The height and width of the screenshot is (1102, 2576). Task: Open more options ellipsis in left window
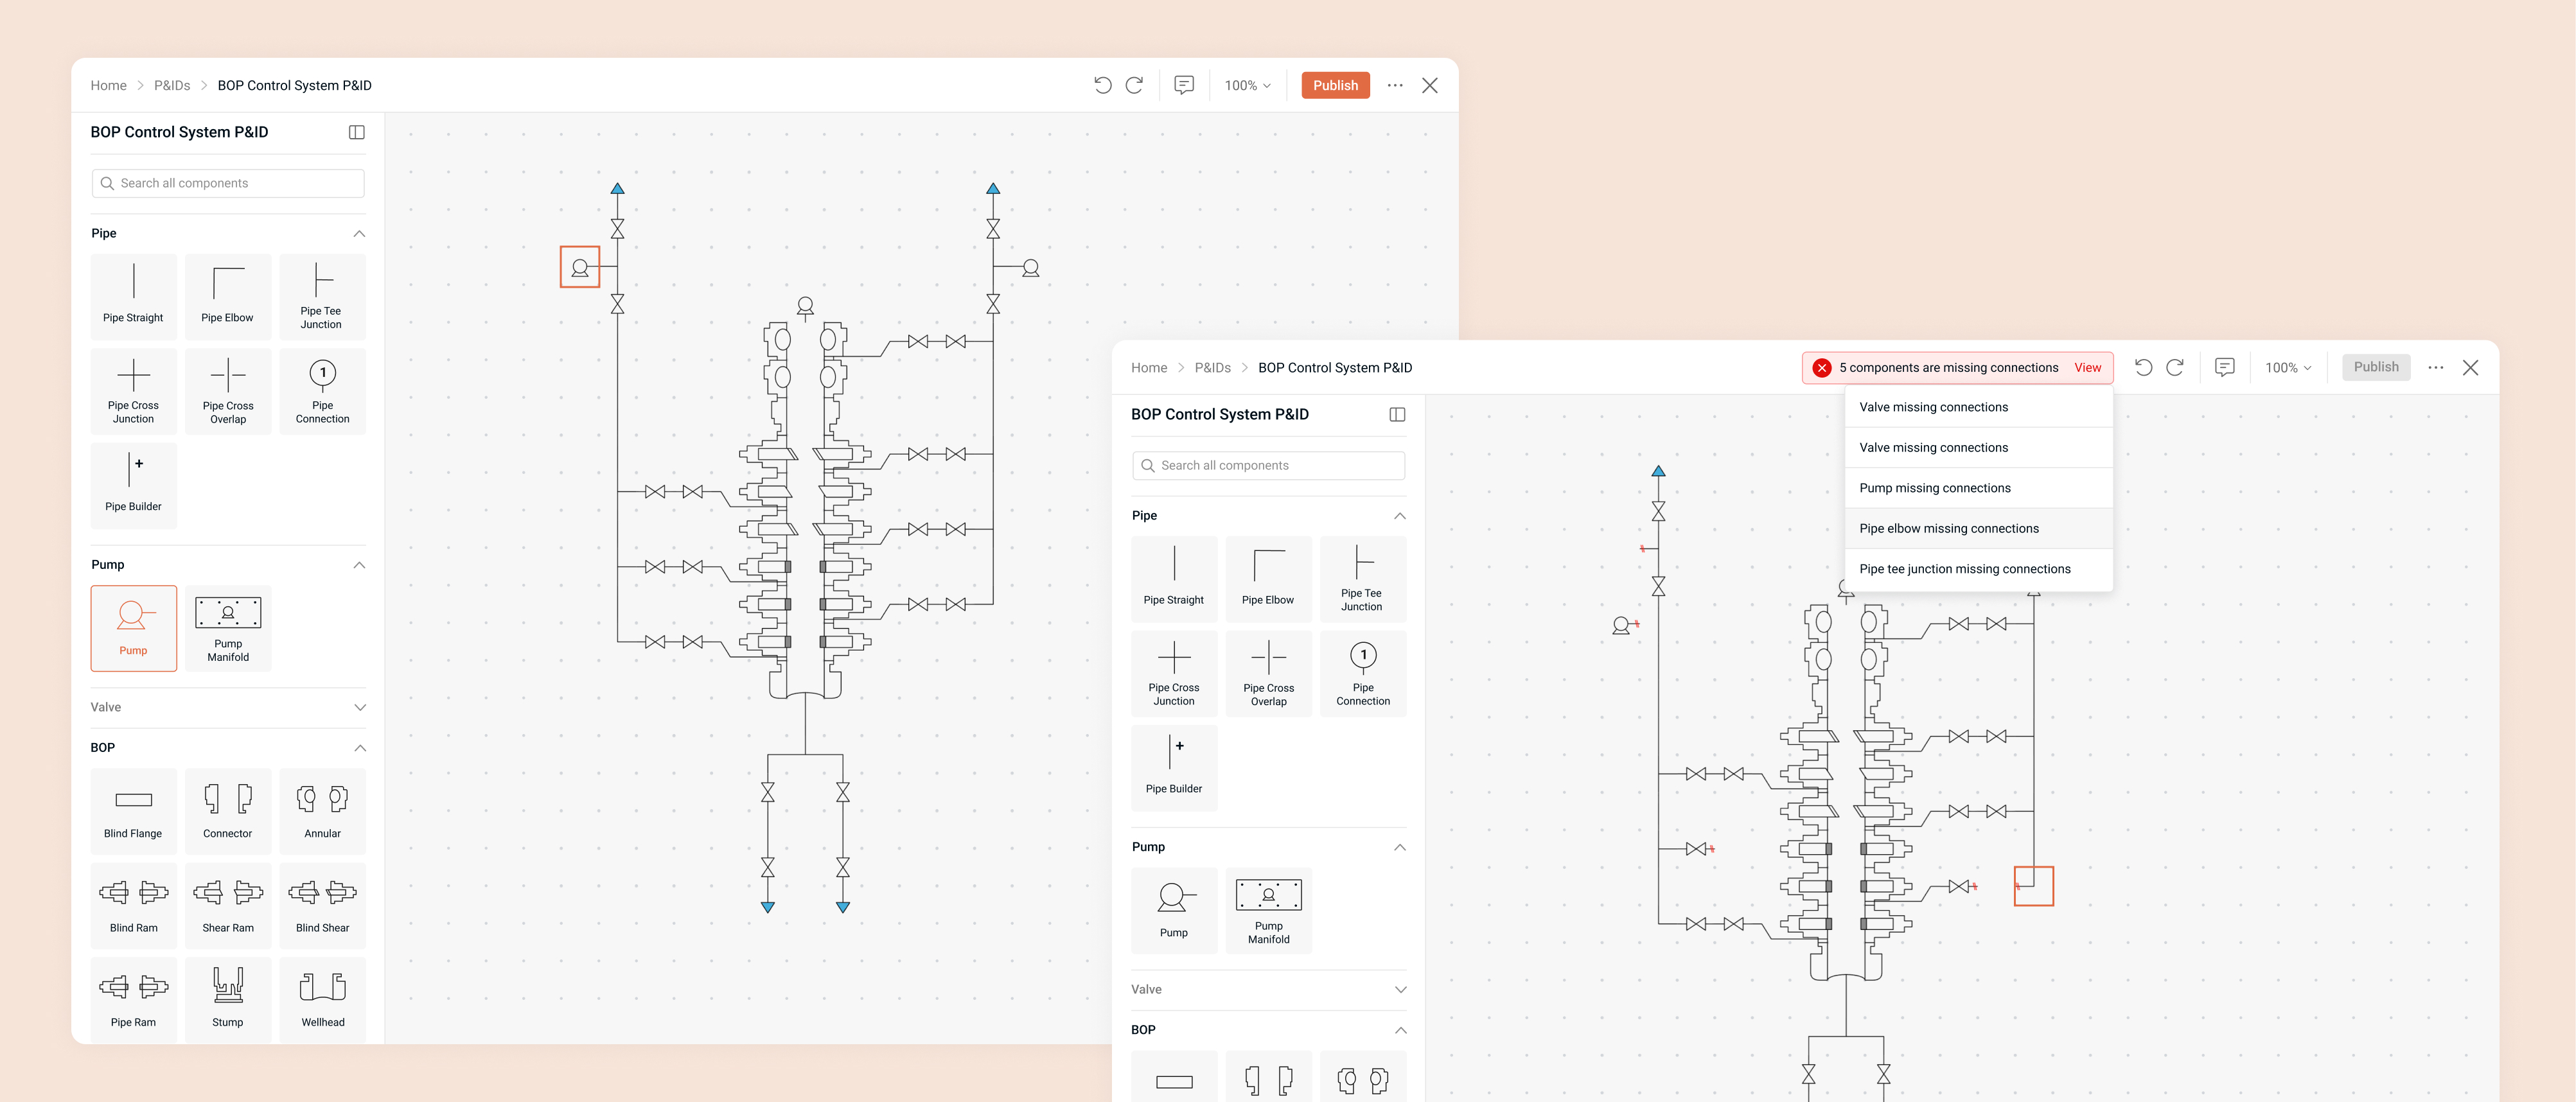point(1395,85)
